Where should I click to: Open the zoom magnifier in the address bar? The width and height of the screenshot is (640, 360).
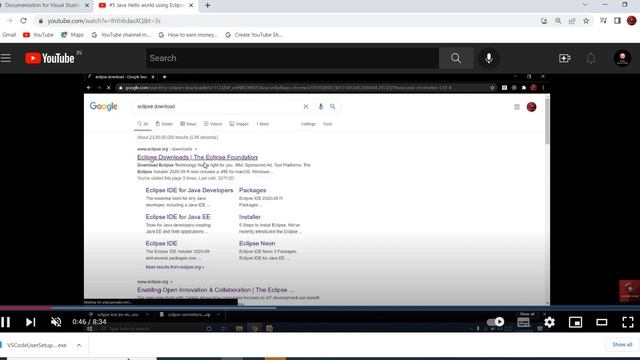click(558, 20)
